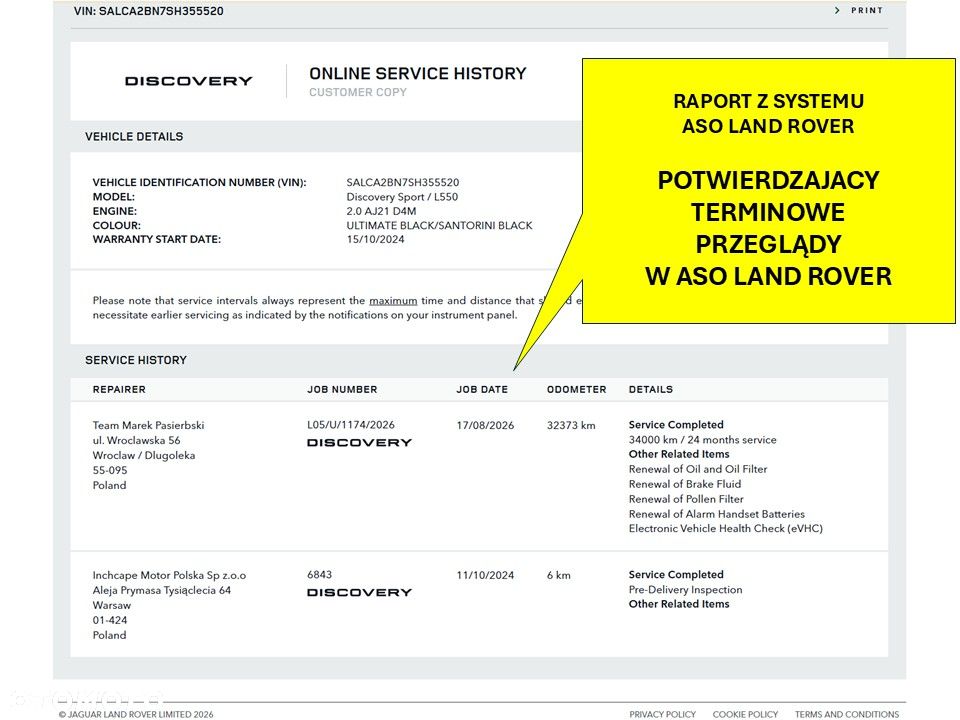Image resolution: width=960 pixels, height=720 pixels.
Task: Select repairer 'Inchcape Motor Polska Sp z.o.o'
Action: (x=170, y=576)
